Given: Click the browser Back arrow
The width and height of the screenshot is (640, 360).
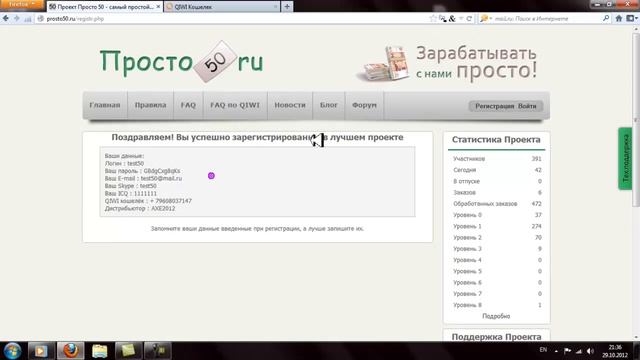Looking at the screenshot, I should pyautogui.click(x=6, y=18).
